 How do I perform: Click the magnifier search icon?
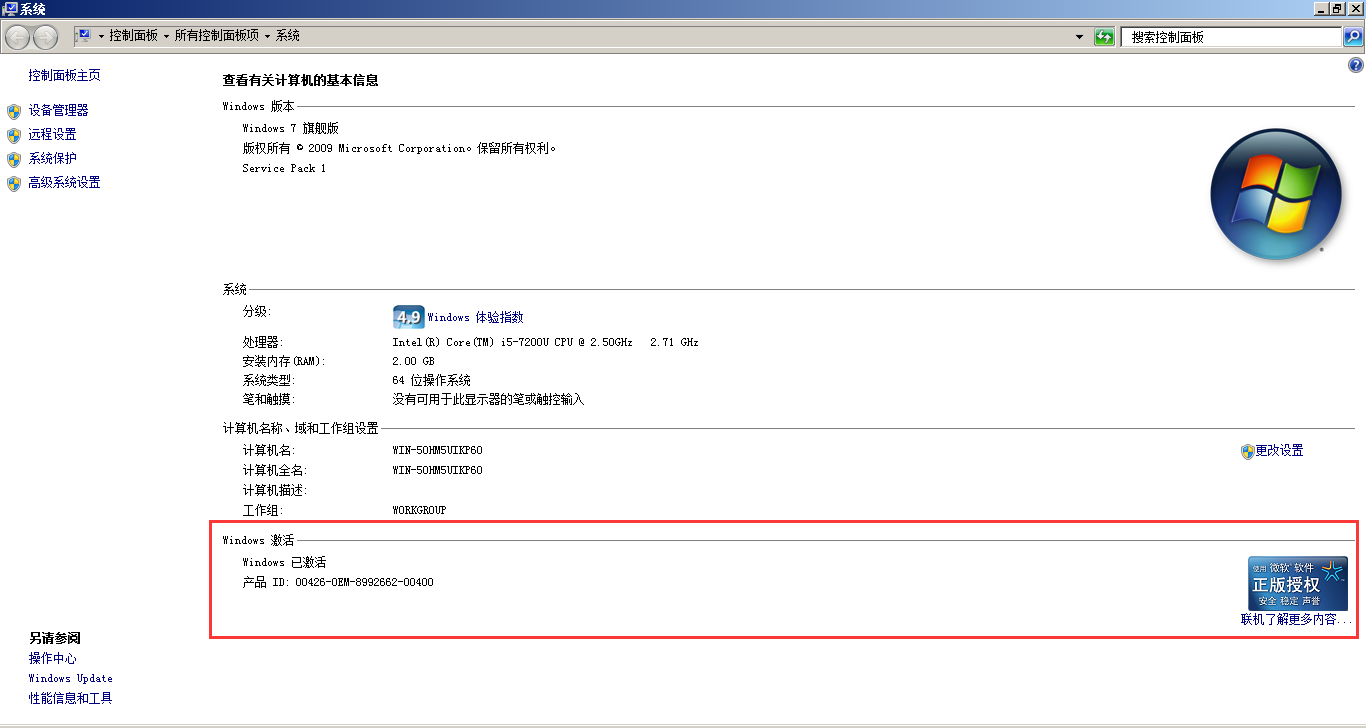(x=1352, y=37)
